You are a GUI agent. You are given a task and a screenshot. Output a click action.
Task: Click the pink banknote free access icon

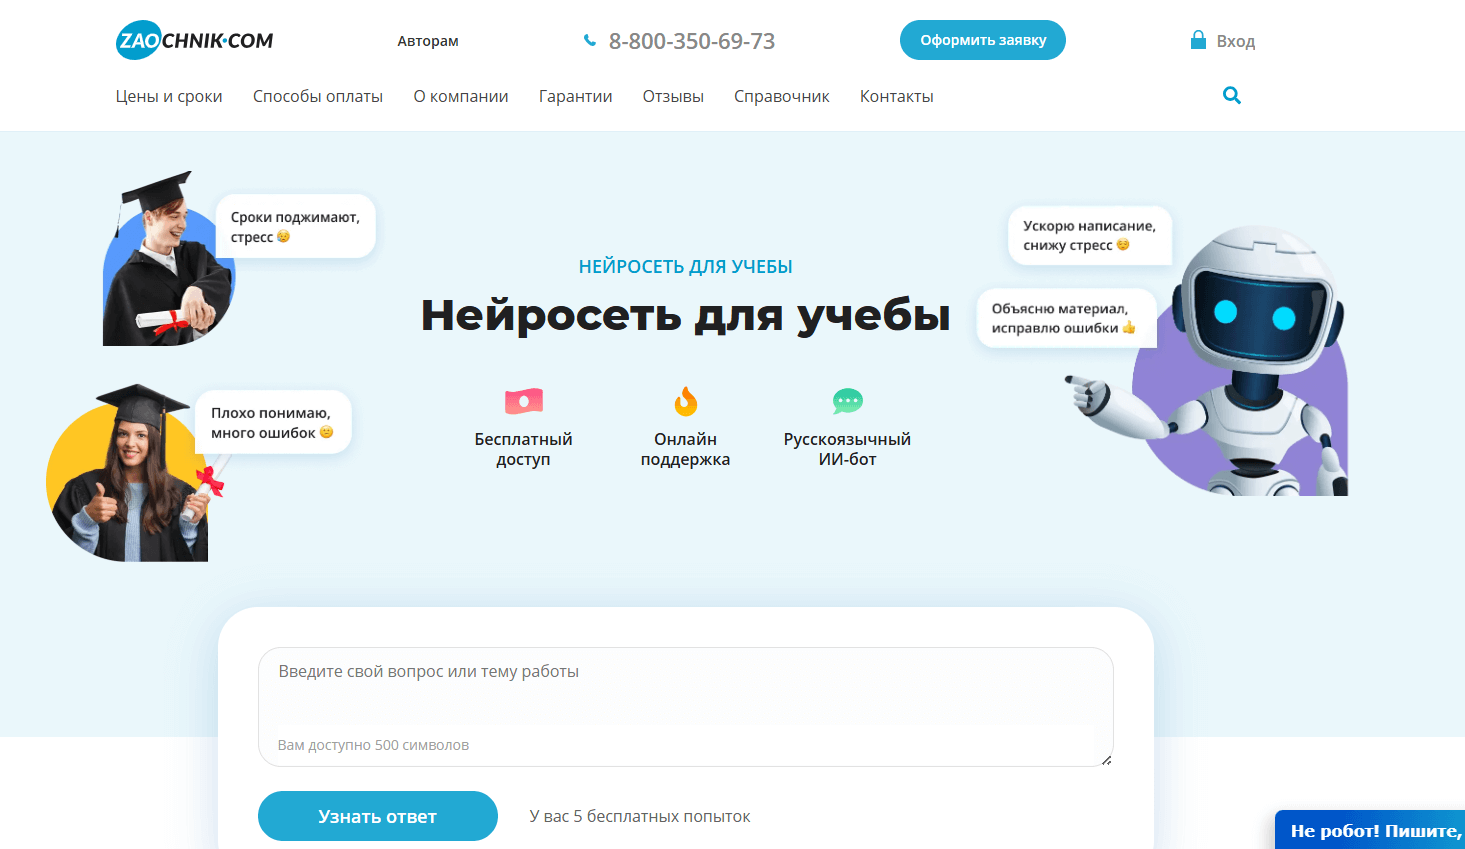click(524, 401)
